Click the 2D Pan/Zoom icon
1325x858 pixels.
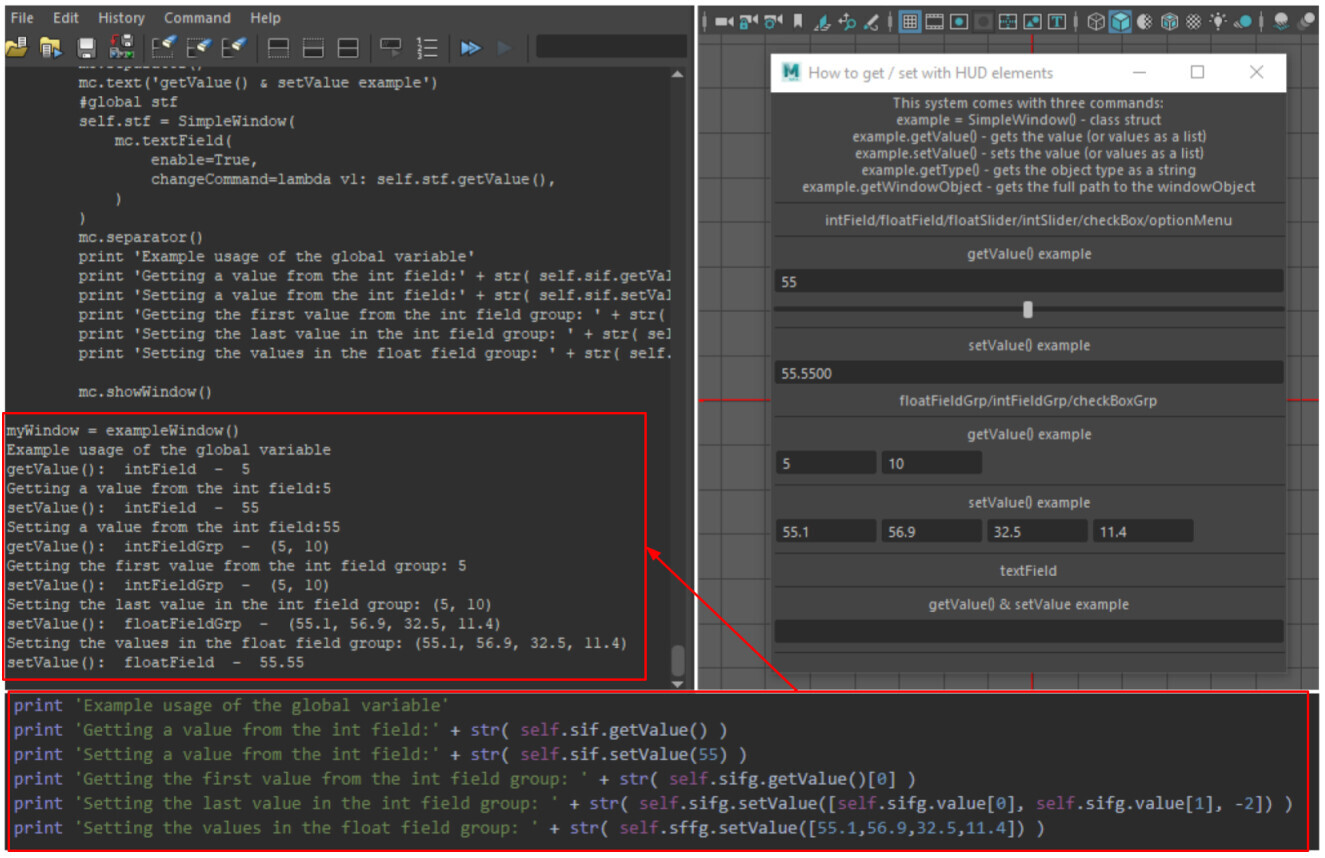pyautogui.click(x=847, y=21)
